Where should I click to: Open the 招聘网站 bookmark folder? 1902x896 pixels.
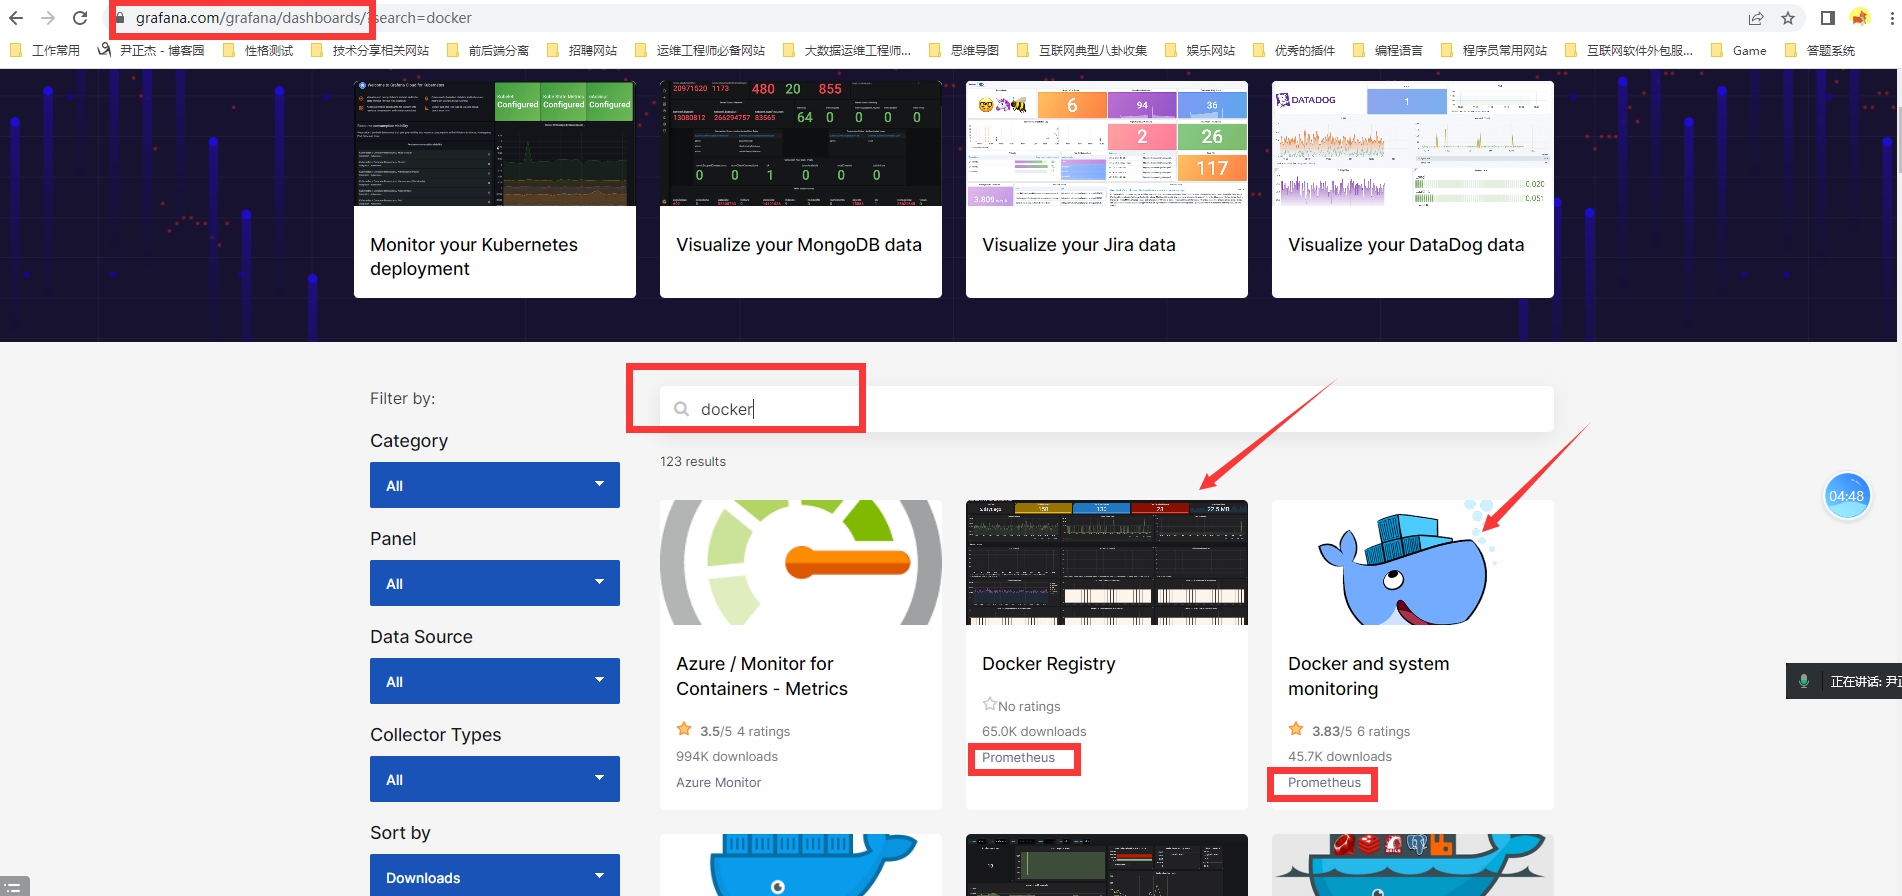[x=582, y=50]
